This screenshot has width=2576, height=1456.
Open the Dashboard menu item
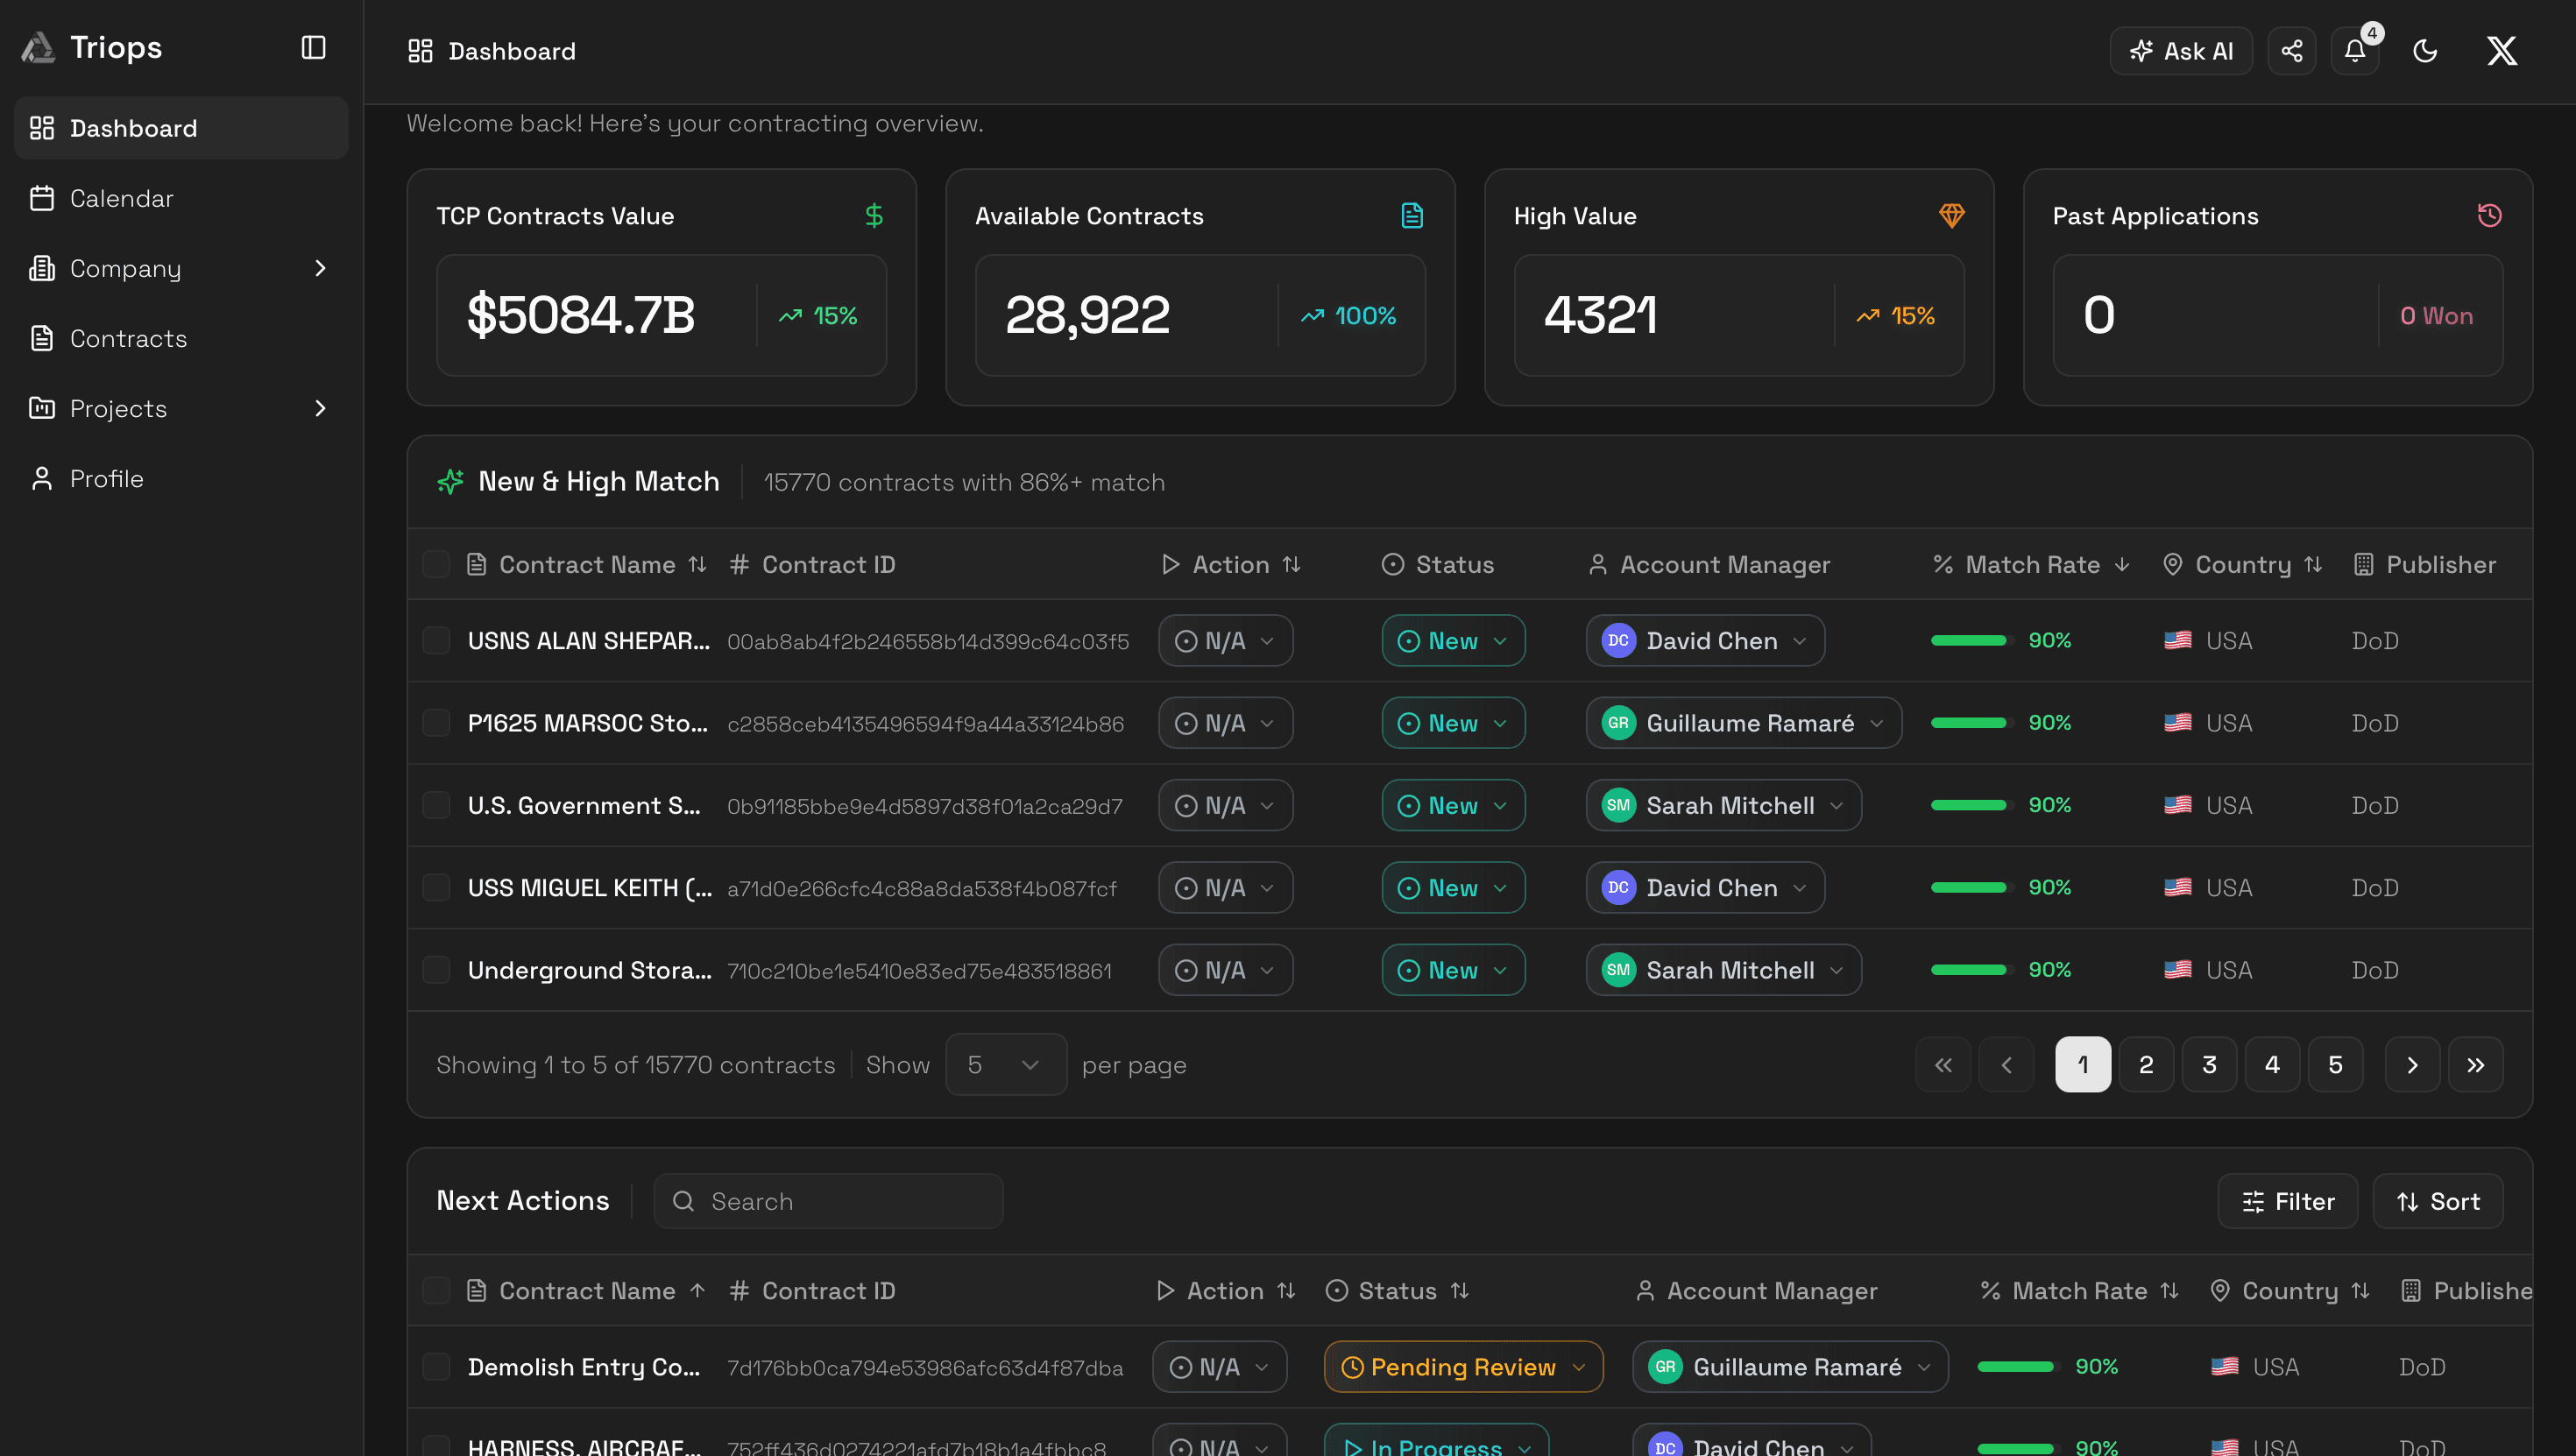pos(133,127)
